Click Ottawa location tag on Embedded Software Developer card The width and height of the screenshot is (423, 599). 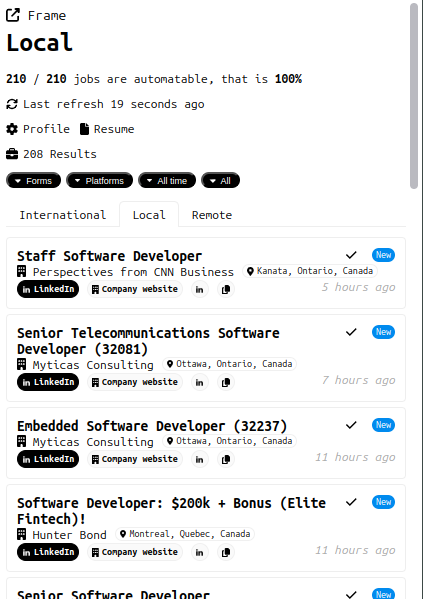(230, 441)
